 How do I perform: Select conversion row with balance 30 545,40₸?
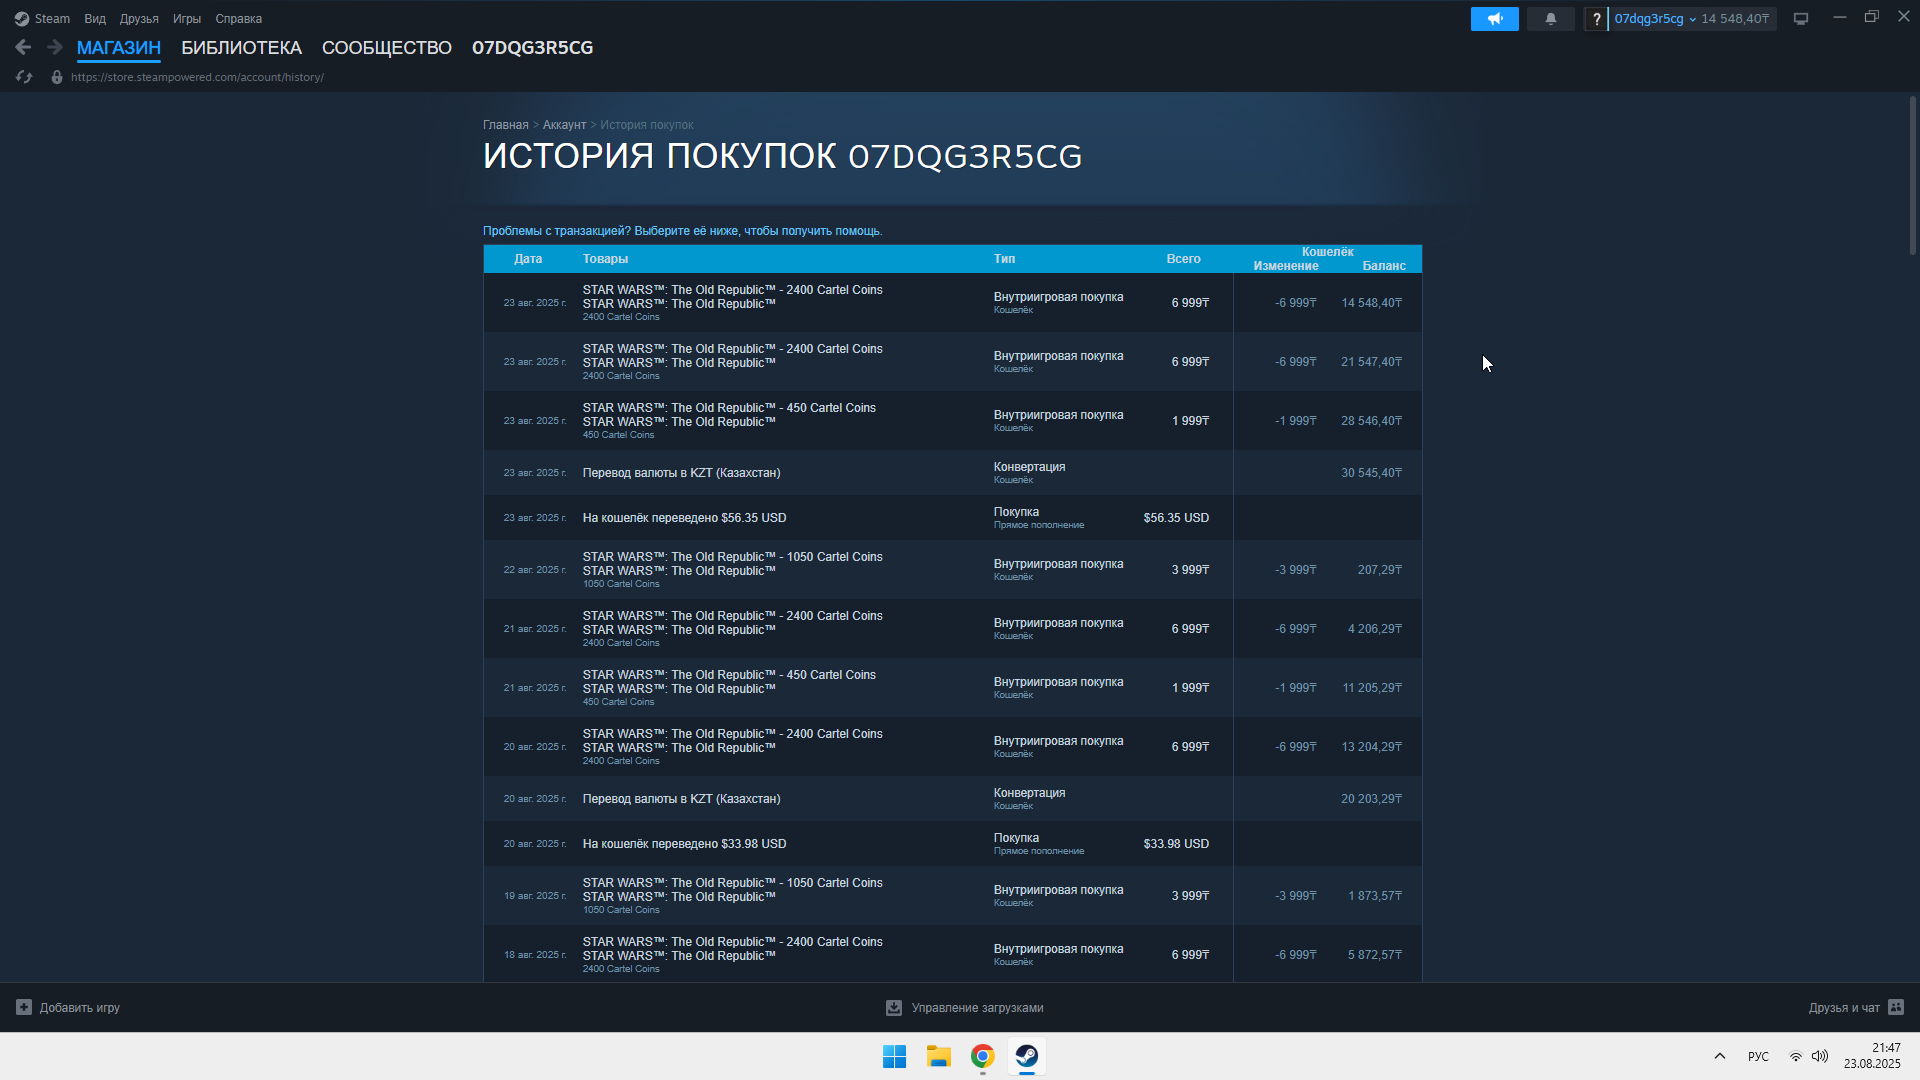click(953, 473)
